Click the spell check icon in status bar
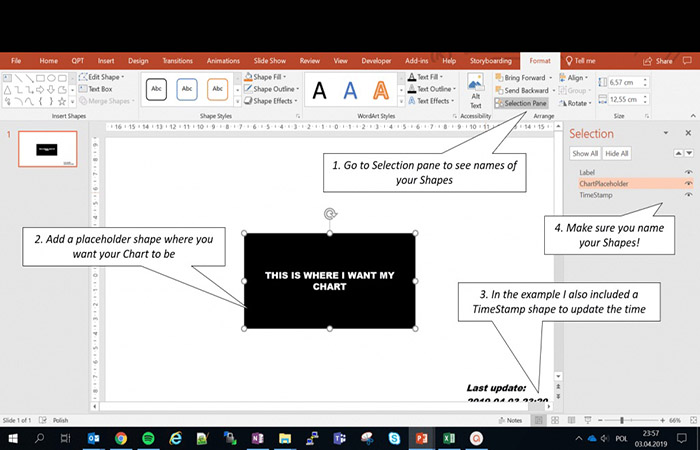The width and height of the screenshot is (700, 450). (43, 420)
